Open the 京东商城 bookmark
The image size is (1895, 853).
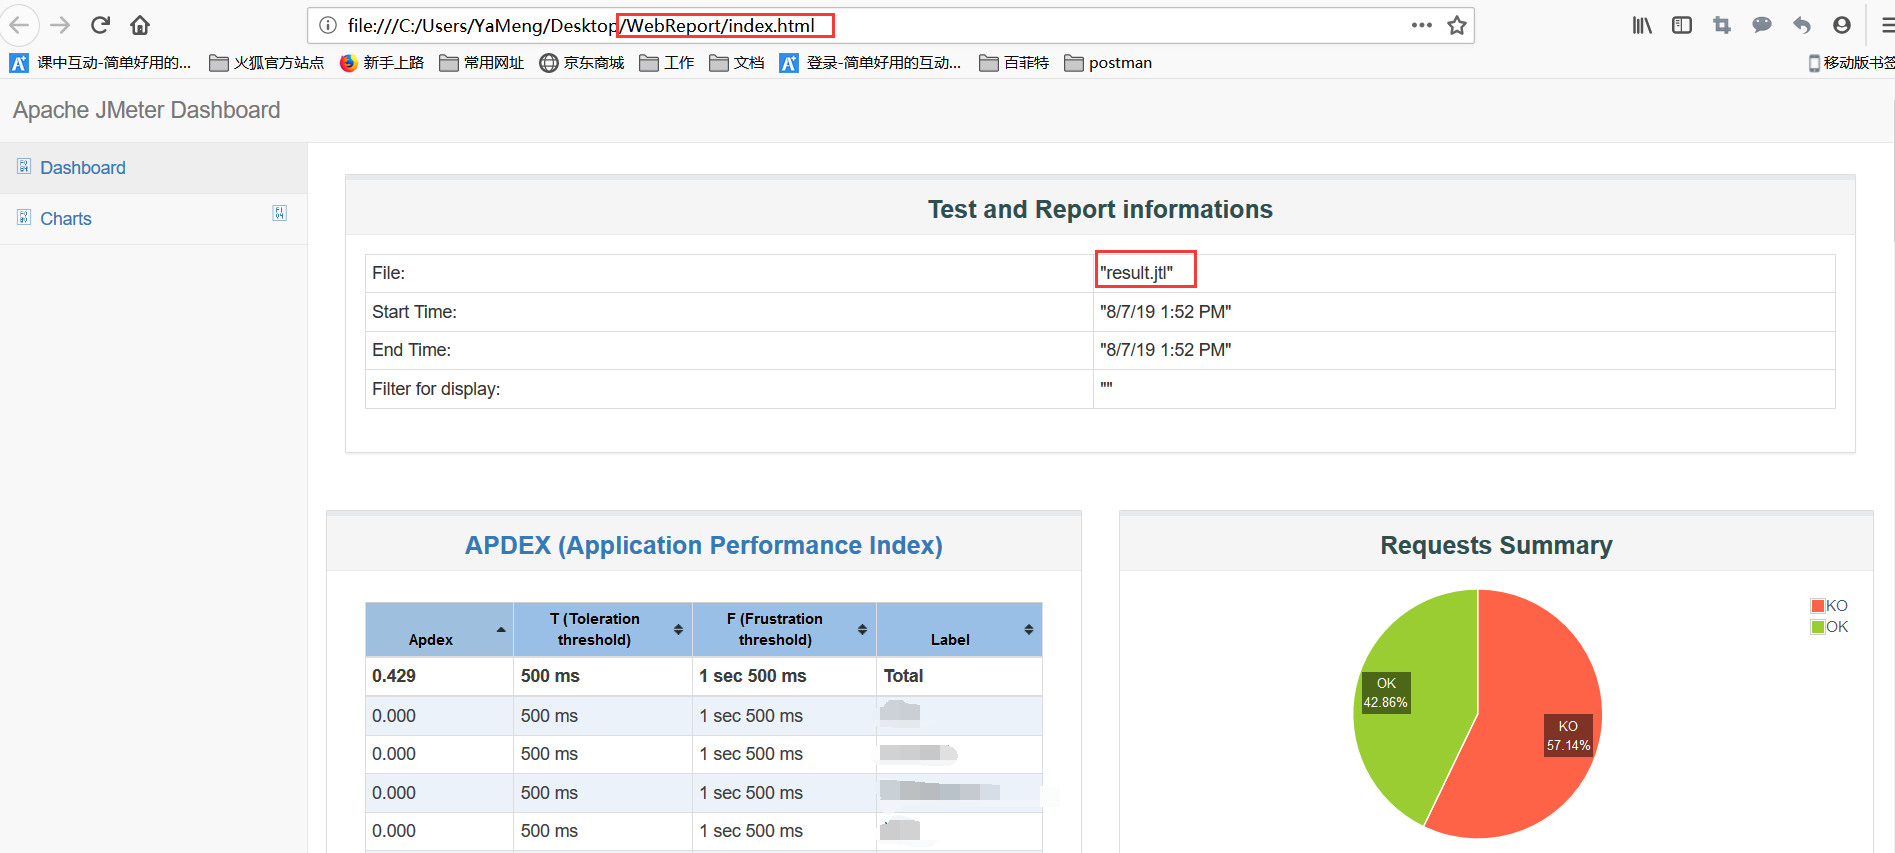(582, 63)
